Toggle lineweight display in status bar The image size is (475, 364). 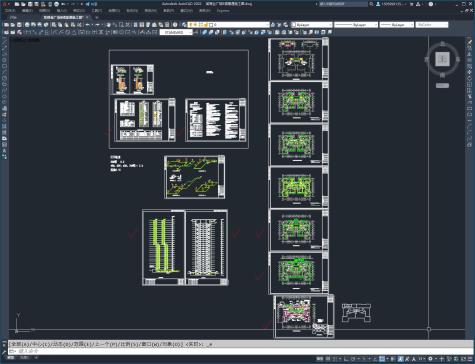tap(392, 359)
